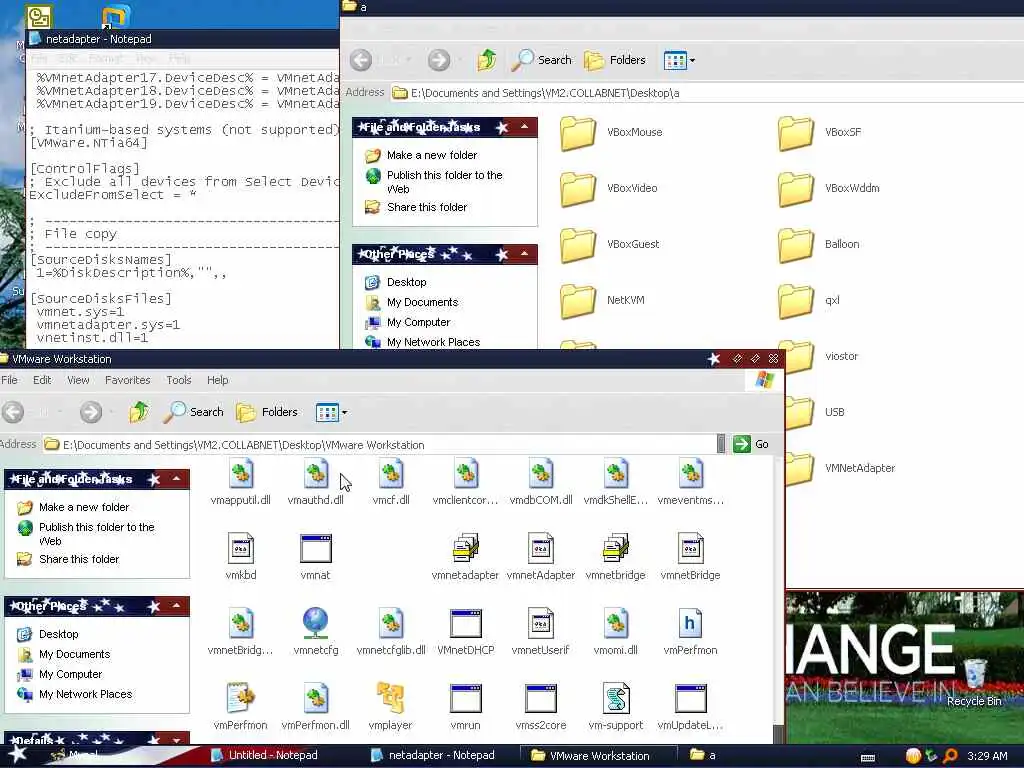Click Up folder in VMware Workstation window
Screen dimensions: 1024x768
pyautogui.click(x=138, y=412)
